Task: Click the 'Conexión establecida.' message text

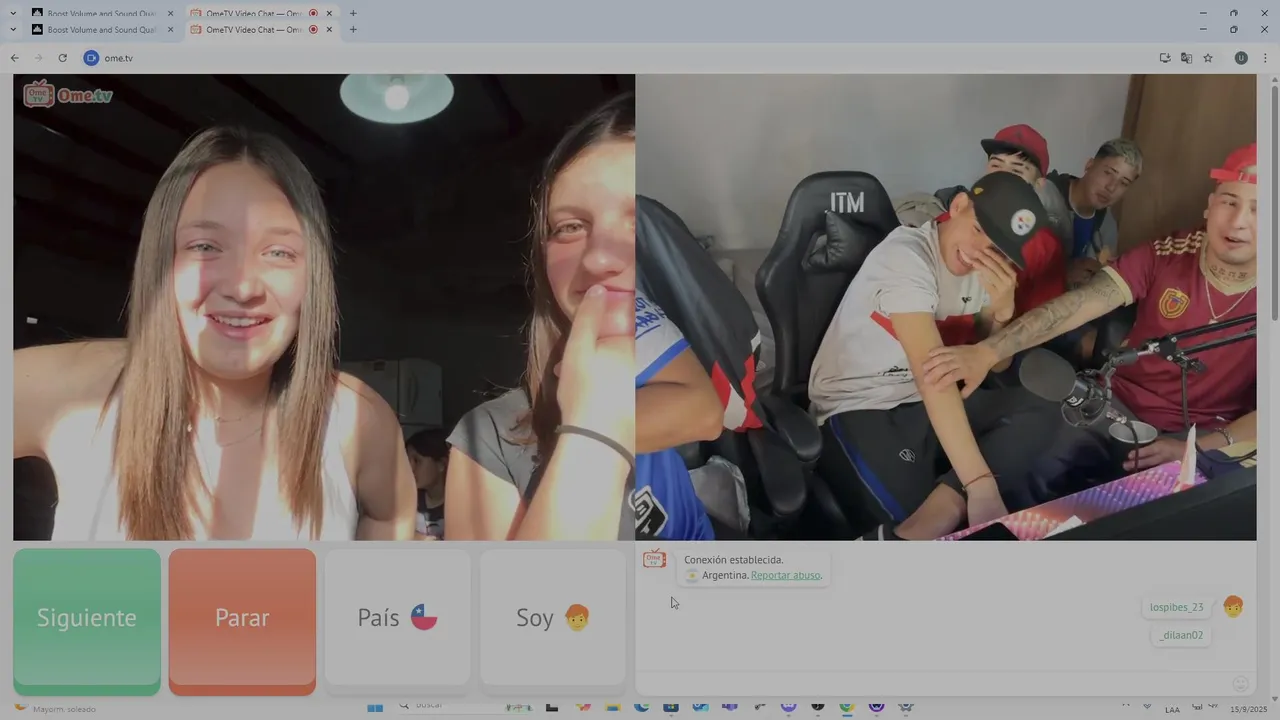Action: point(734,560)
